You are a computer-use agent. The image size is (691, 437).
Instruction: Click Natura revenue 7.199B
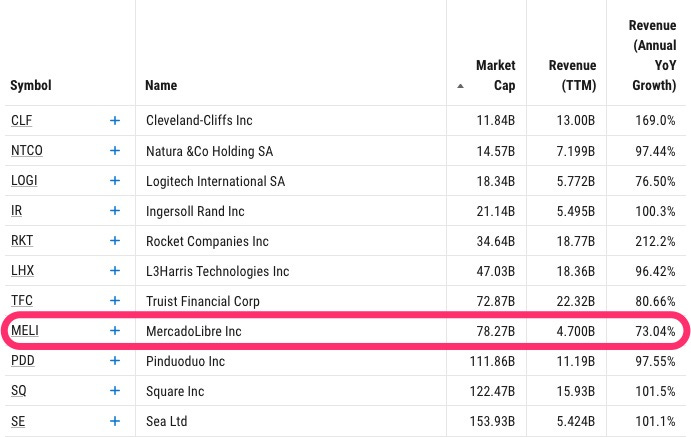coord(576,151)
